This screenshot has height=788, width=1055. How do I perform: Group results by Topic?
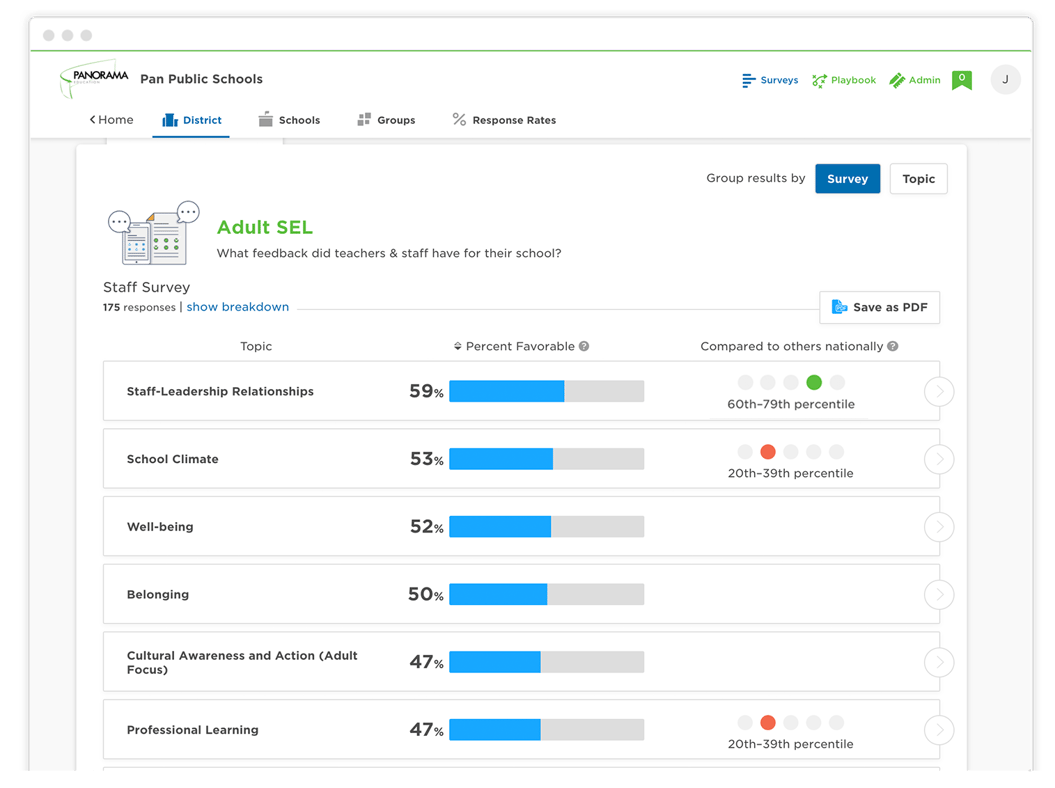tap(918, 179)
